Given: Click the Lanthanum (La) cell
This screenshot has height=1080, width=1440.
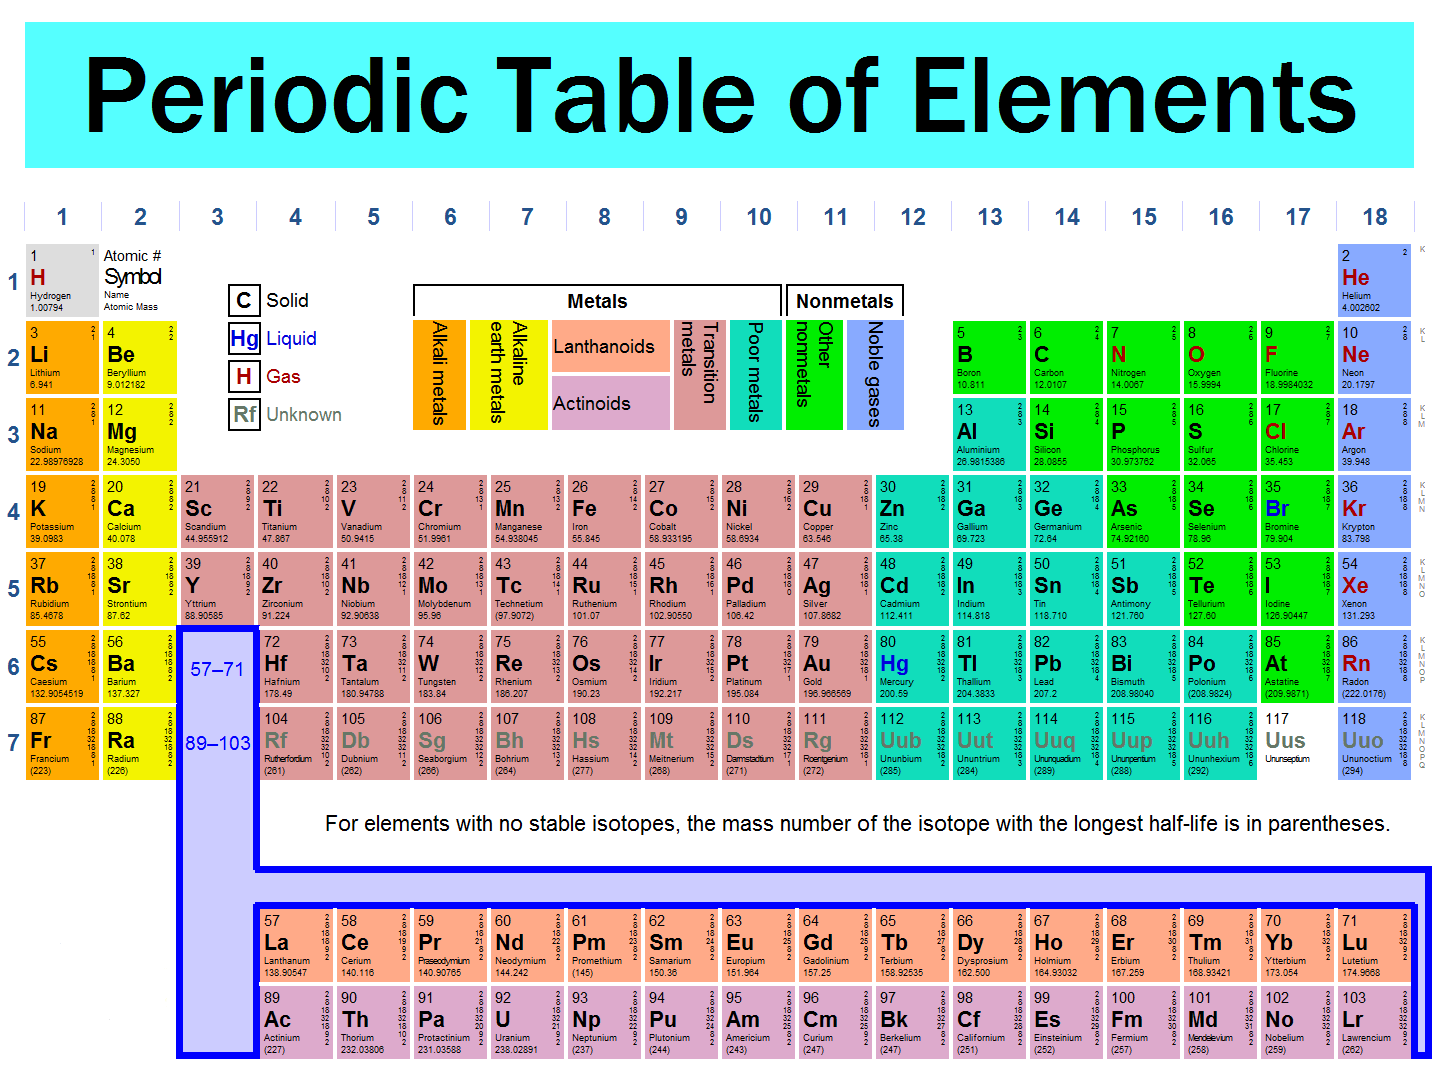Looking at the screenshot, I should (295, 945).
